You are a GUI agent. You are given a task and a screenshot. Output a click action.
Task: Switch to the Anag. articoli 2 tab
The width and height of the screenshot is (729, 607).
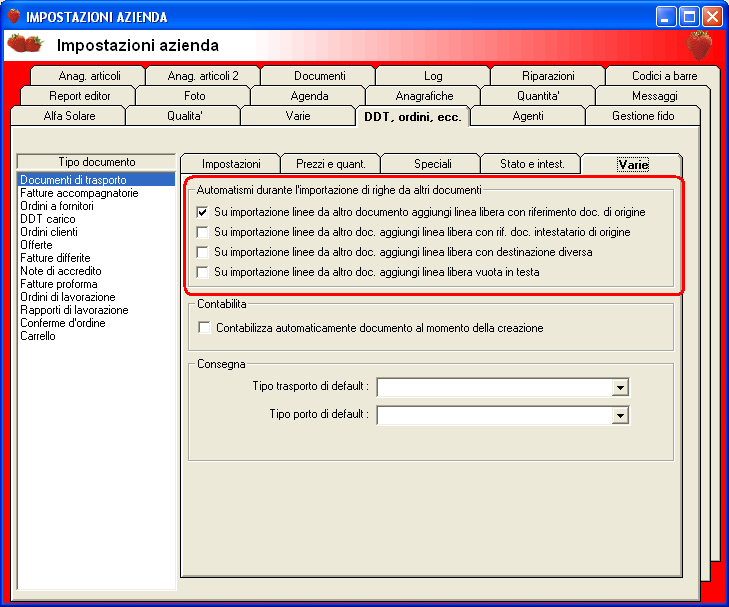[x=203, y=76]
